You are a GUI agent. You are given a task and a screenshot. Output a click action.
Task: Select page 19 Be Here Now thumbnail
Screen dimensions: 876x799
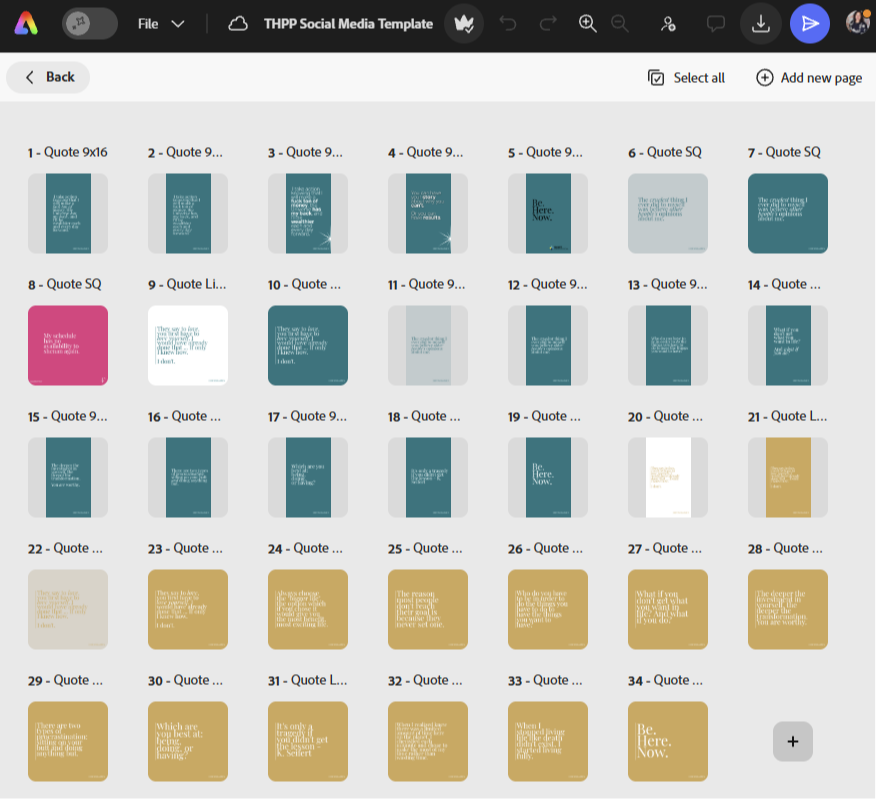(x=548, y=477)
